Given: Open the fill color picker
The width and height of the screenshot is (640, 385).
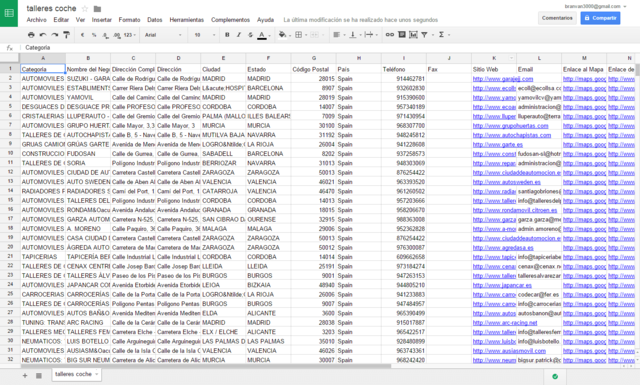Looking at the screenshot, I should [x=282, y=35].
